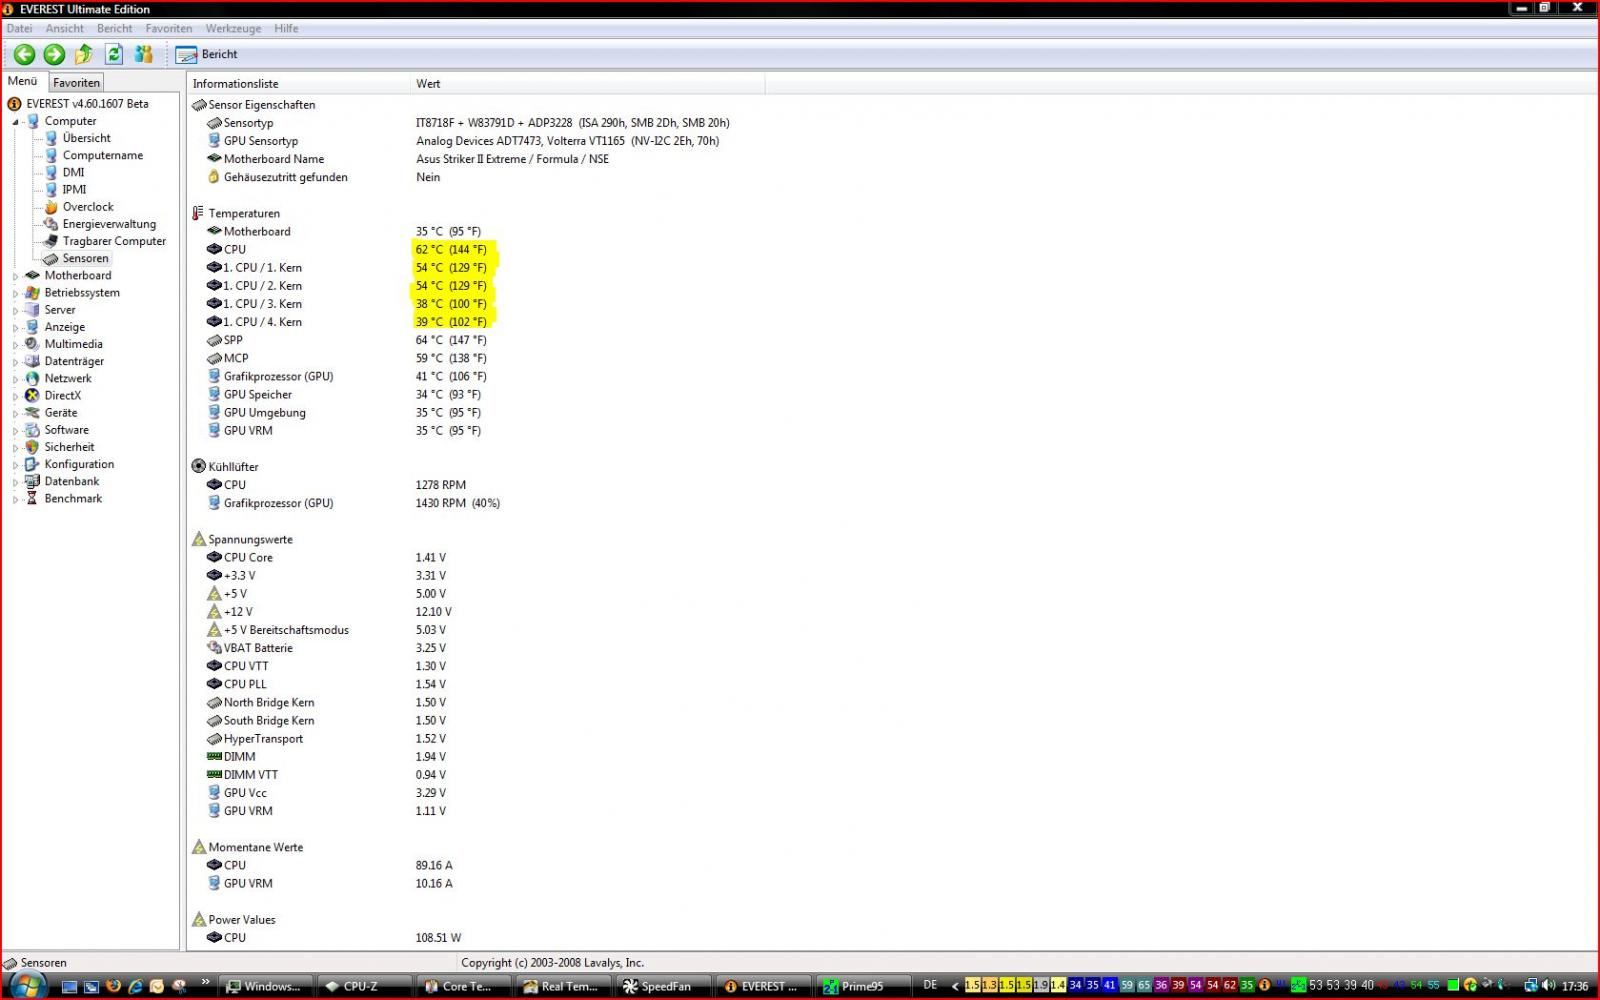
Task: Open Core Temp taskbar button
Action: [464, 986]
